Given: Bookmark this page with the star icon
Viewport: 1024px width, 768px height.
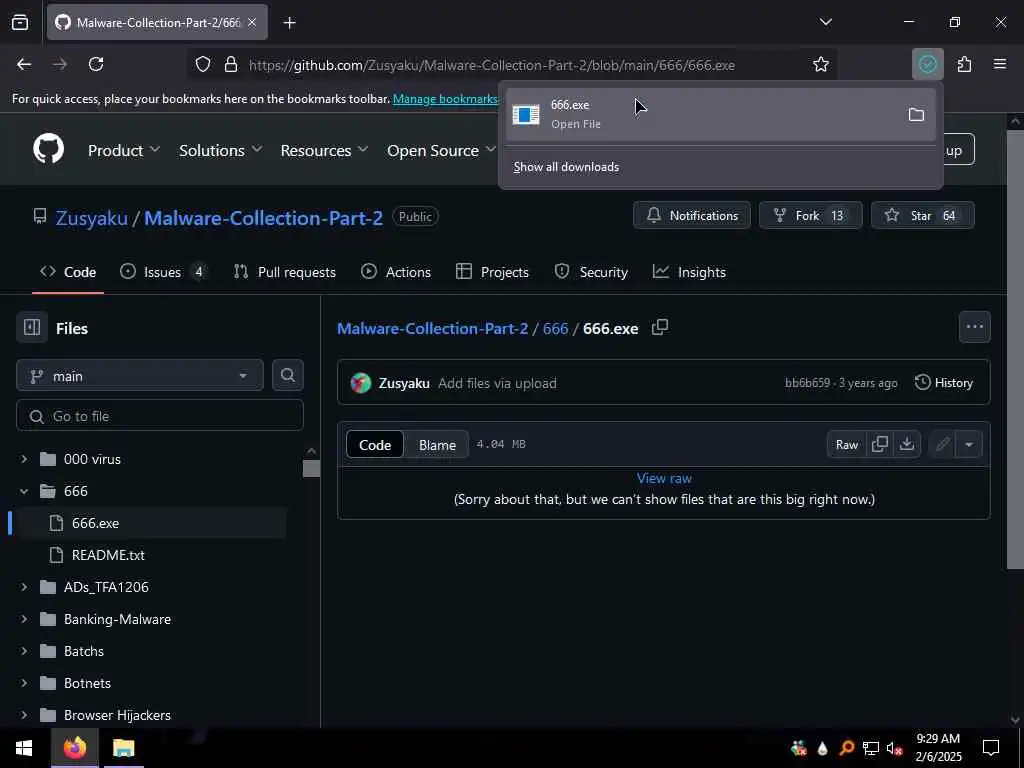Looking at the screenshot, I should click(x=821, y=65).
